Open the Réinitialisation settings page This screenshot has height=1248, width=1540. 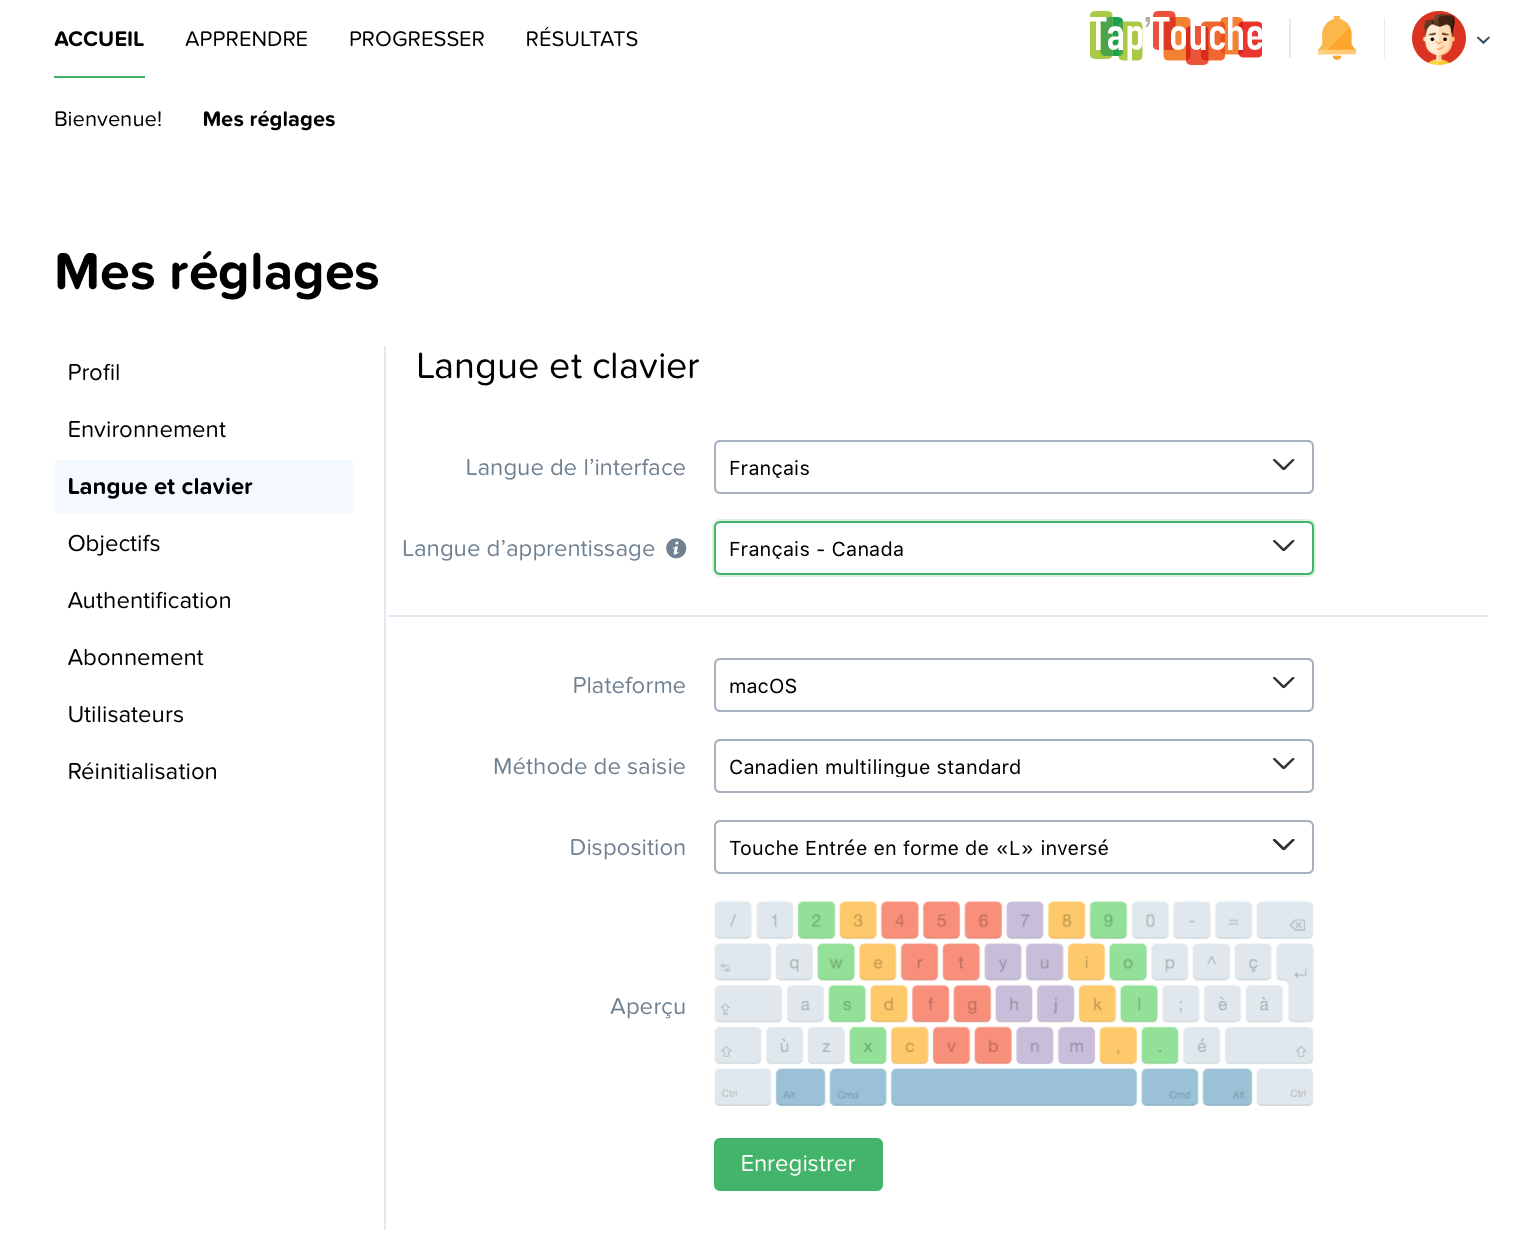coord(142,771)
